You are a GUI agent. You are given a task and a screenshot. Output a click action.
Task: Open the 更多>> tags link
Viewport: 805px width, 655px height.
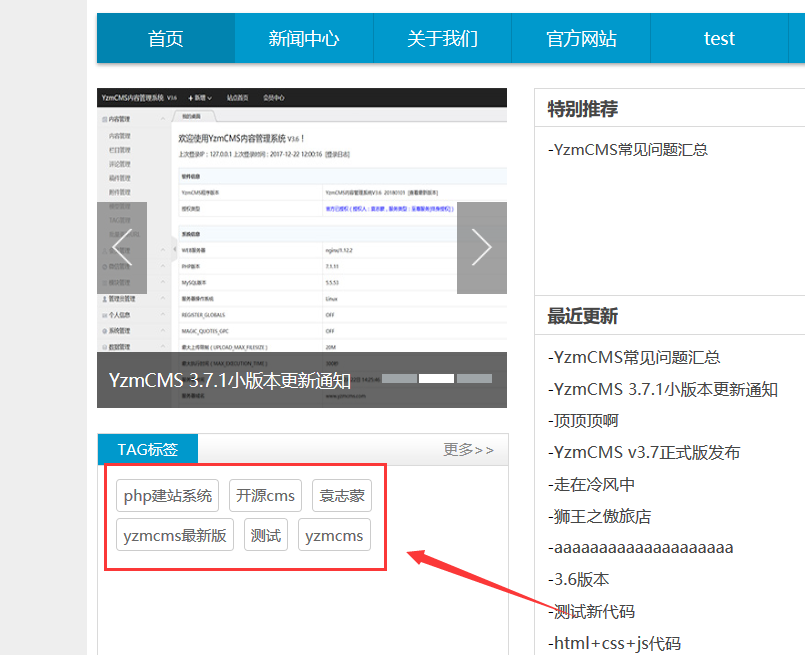[x=468, y=450]
